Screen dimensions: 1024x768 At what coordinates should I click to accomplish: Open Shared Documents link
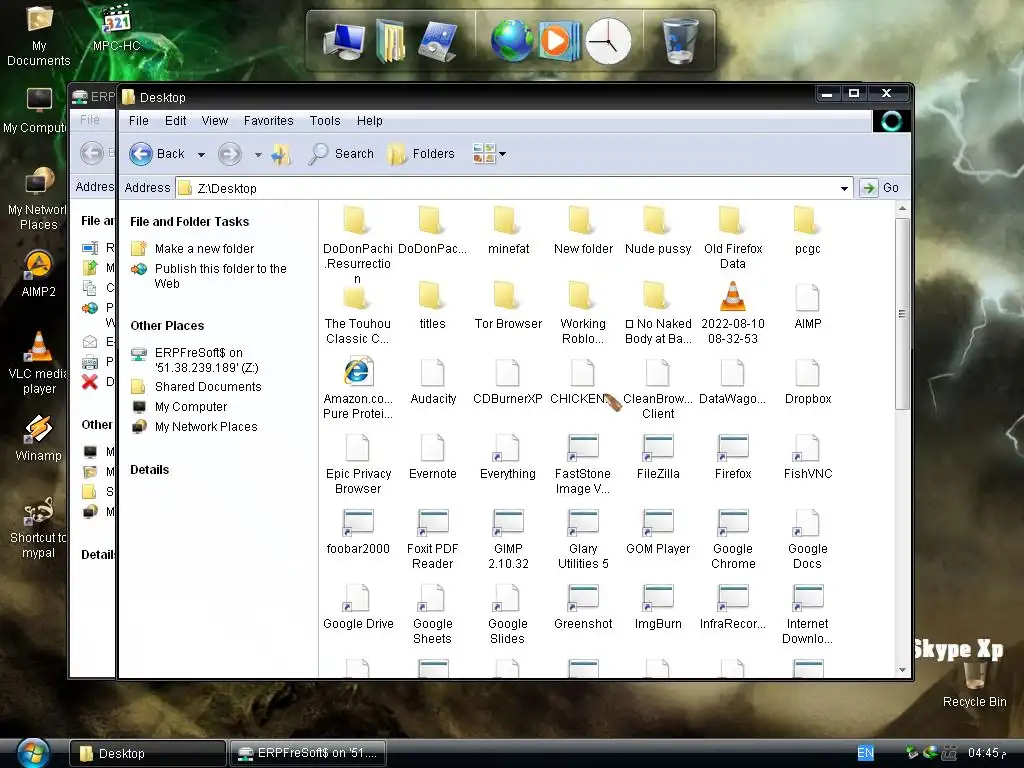click(x=208, y=387)
